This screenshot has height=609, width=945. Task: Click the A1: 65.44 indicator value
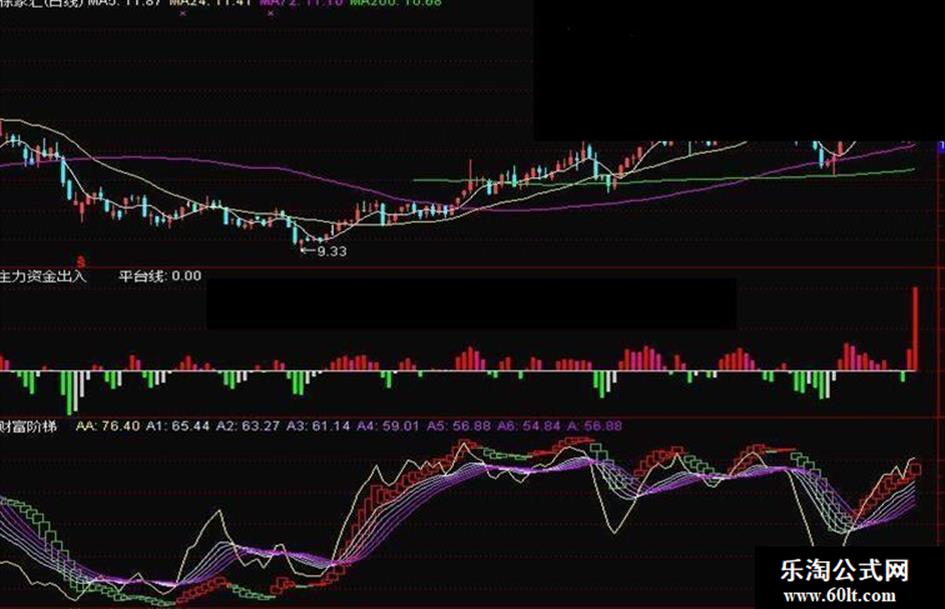click(x=178, y=426)
